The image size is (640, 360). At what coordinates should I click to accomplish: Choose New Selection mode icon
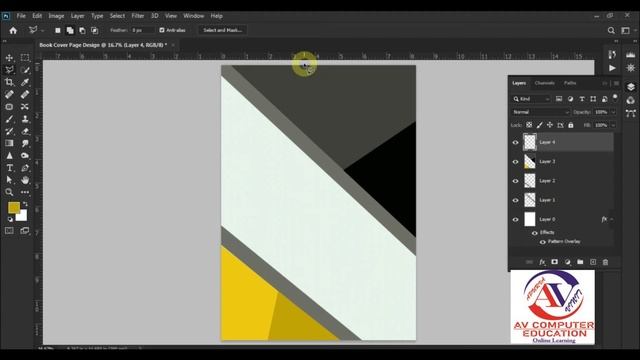58,30
